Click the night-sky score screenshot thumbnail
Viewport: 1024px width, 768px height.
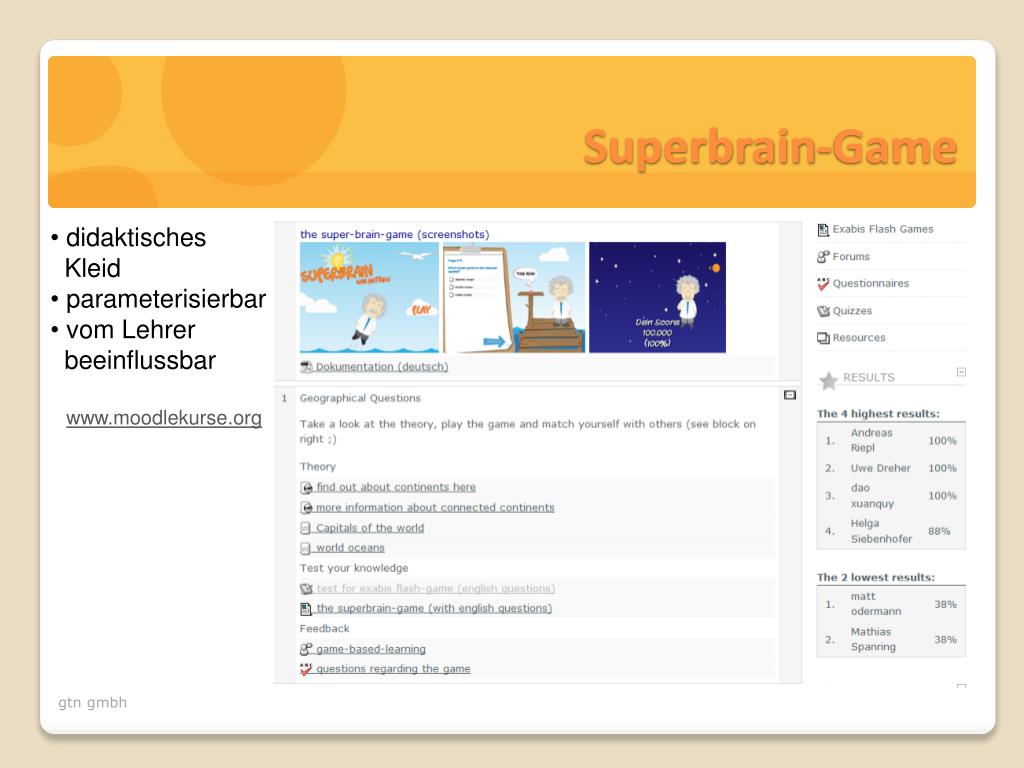tap(657, 297)
